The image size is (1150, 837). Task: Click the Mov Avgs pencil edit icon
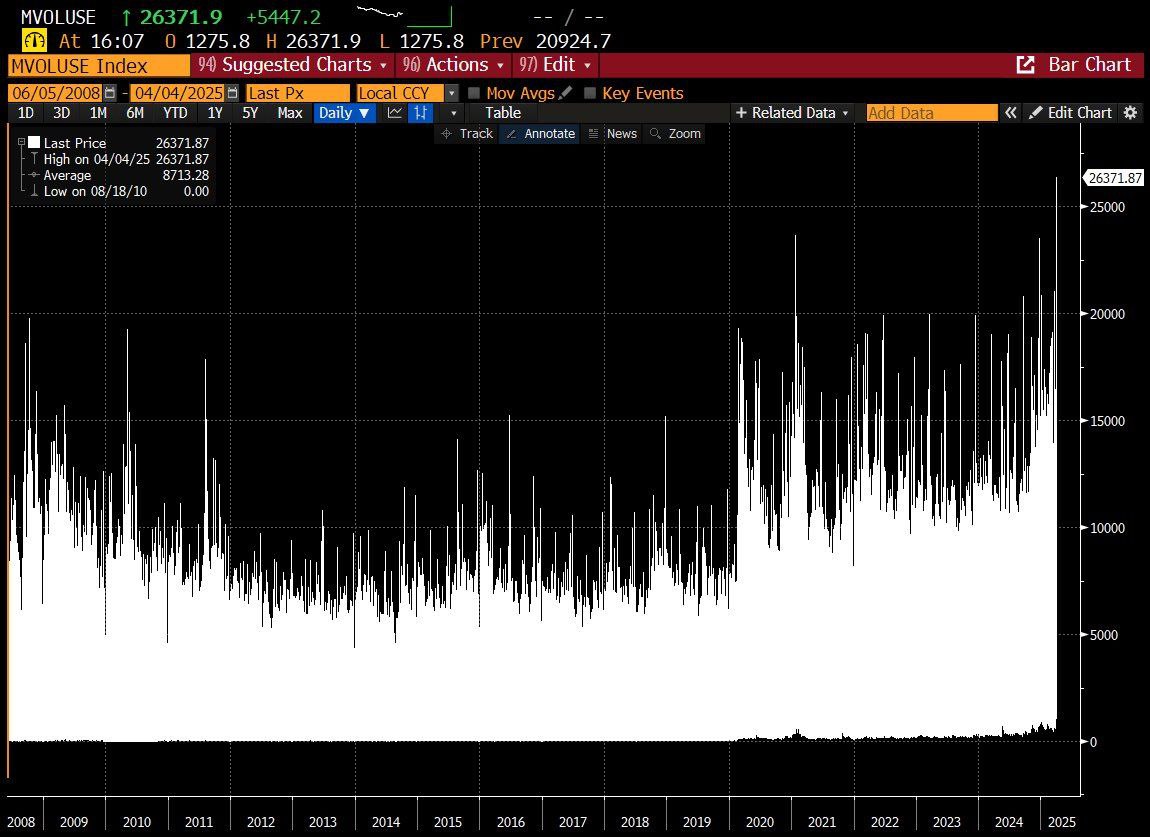[x=566, y=93]
